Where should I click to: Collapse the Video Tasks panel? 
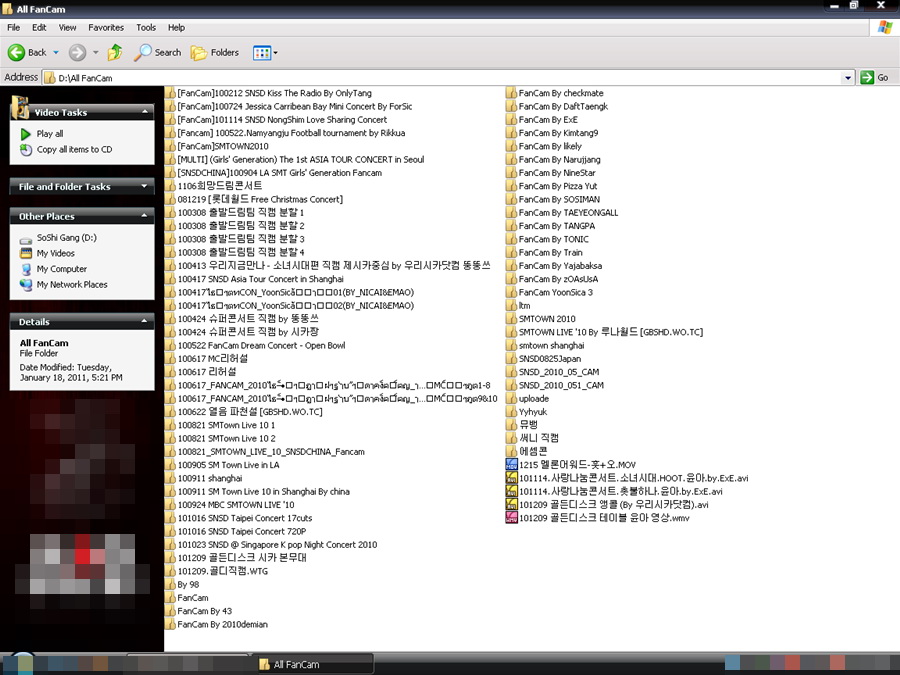point(145,112)
